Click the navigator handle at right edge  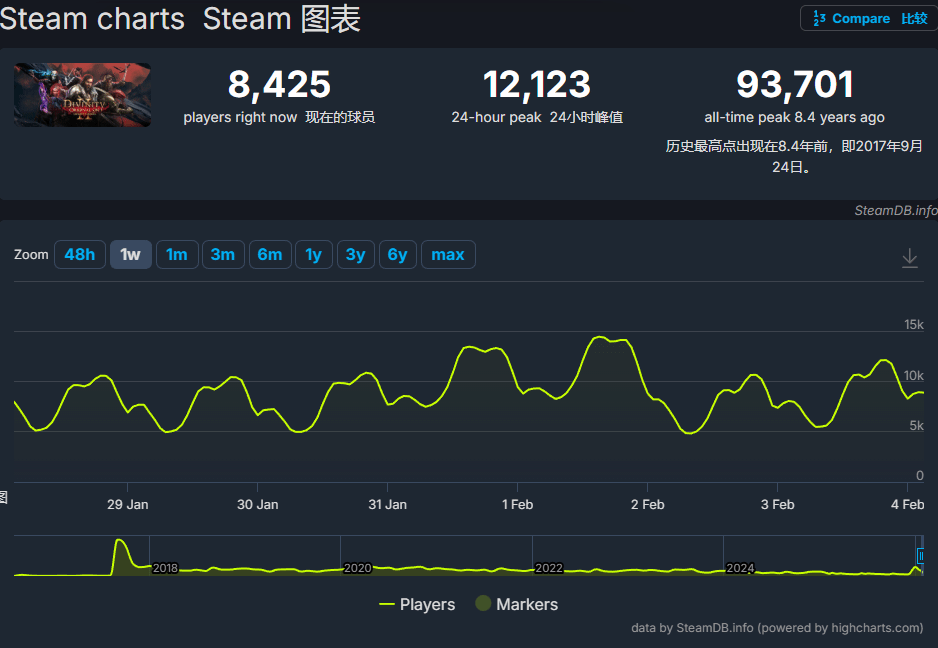[x=920, y=555]
